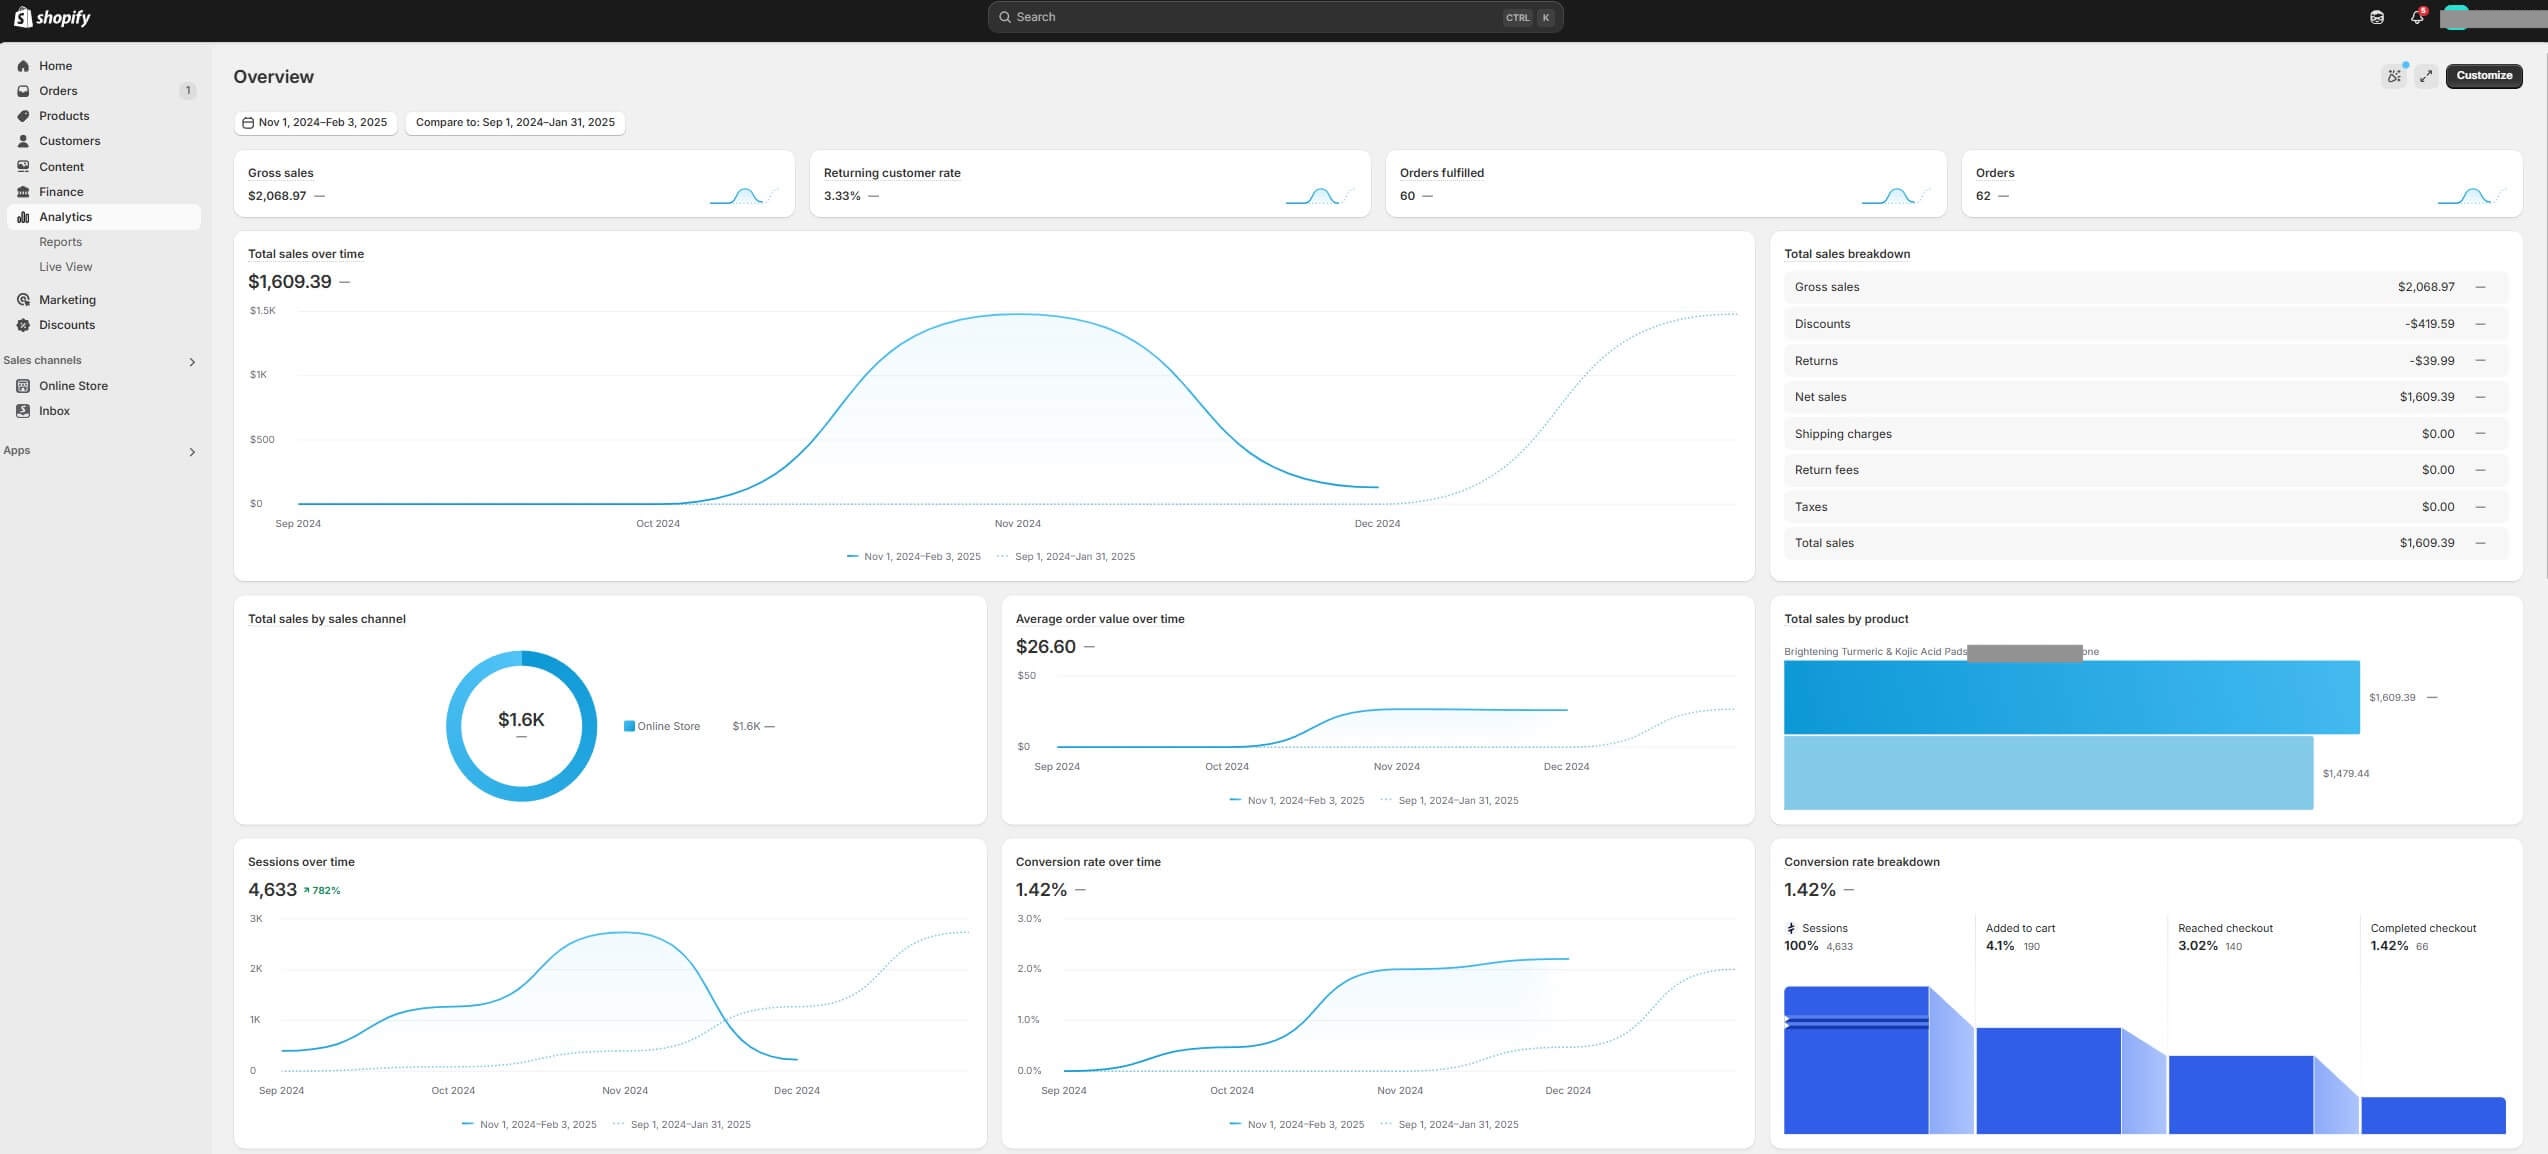
Task: Open the Nov 1, 2024–Feb 3, 2025 date picker
Action: click(x=315, y=122)
